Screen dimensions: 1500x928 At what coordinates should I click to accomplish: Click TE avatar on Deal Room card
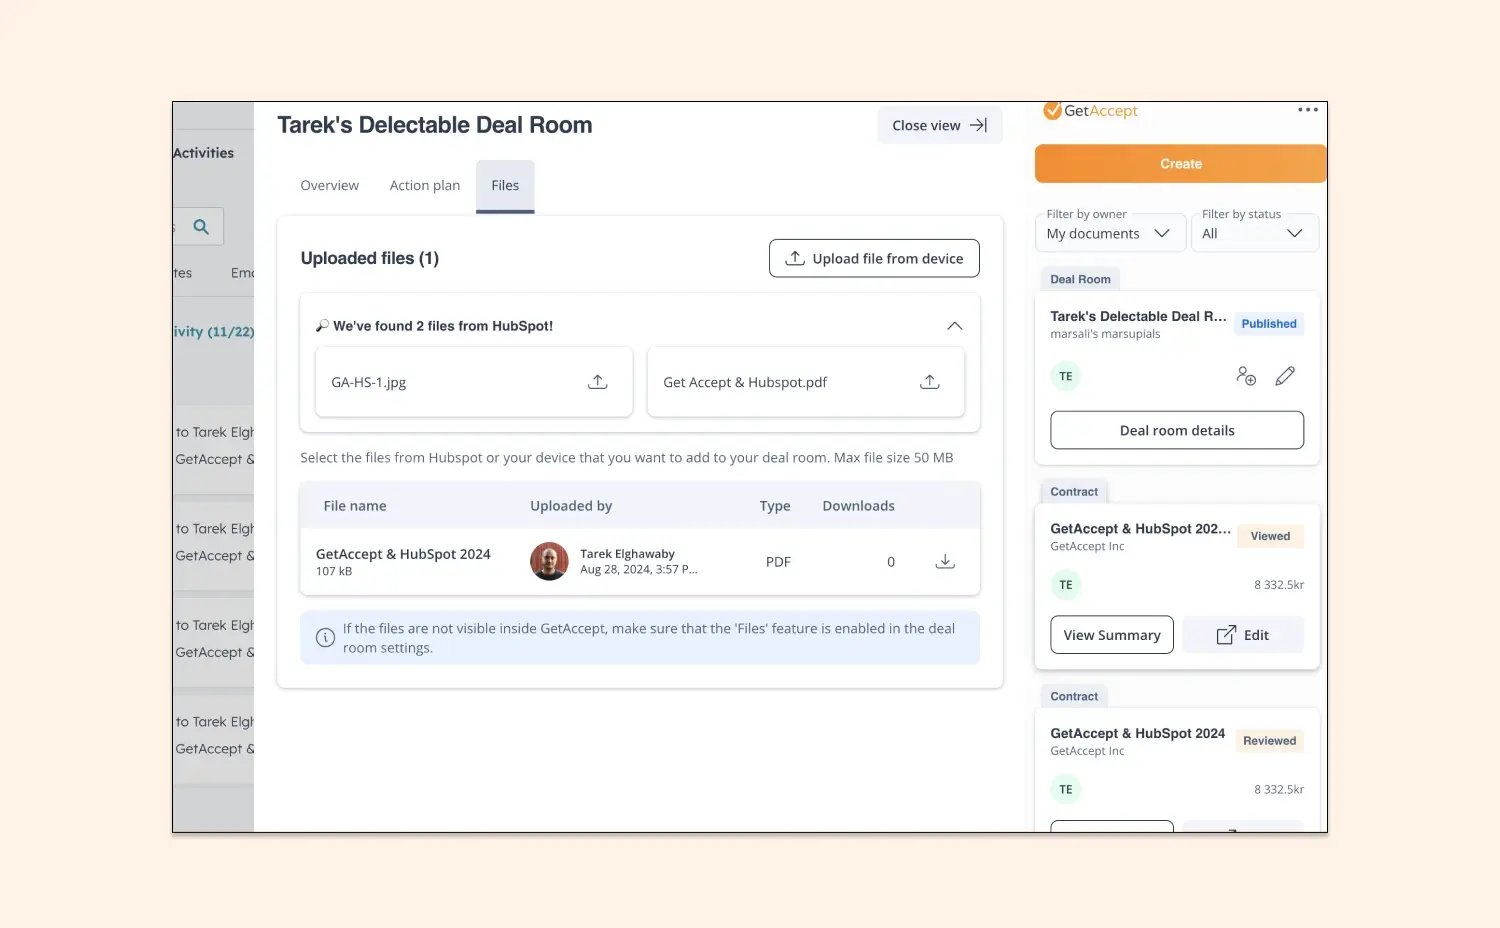[1066, 377]
